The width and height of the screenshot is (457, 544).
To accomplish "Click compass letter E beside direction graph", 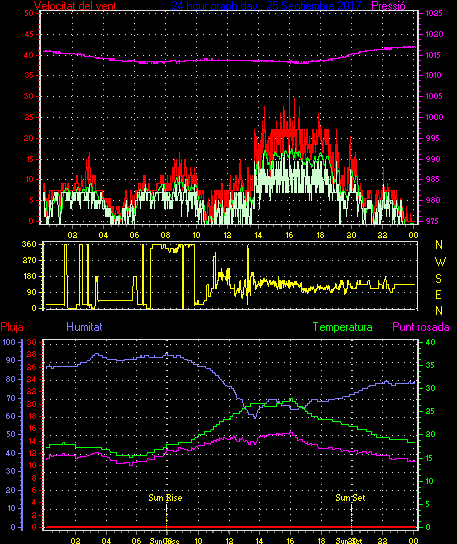I will tap(439, 295).
